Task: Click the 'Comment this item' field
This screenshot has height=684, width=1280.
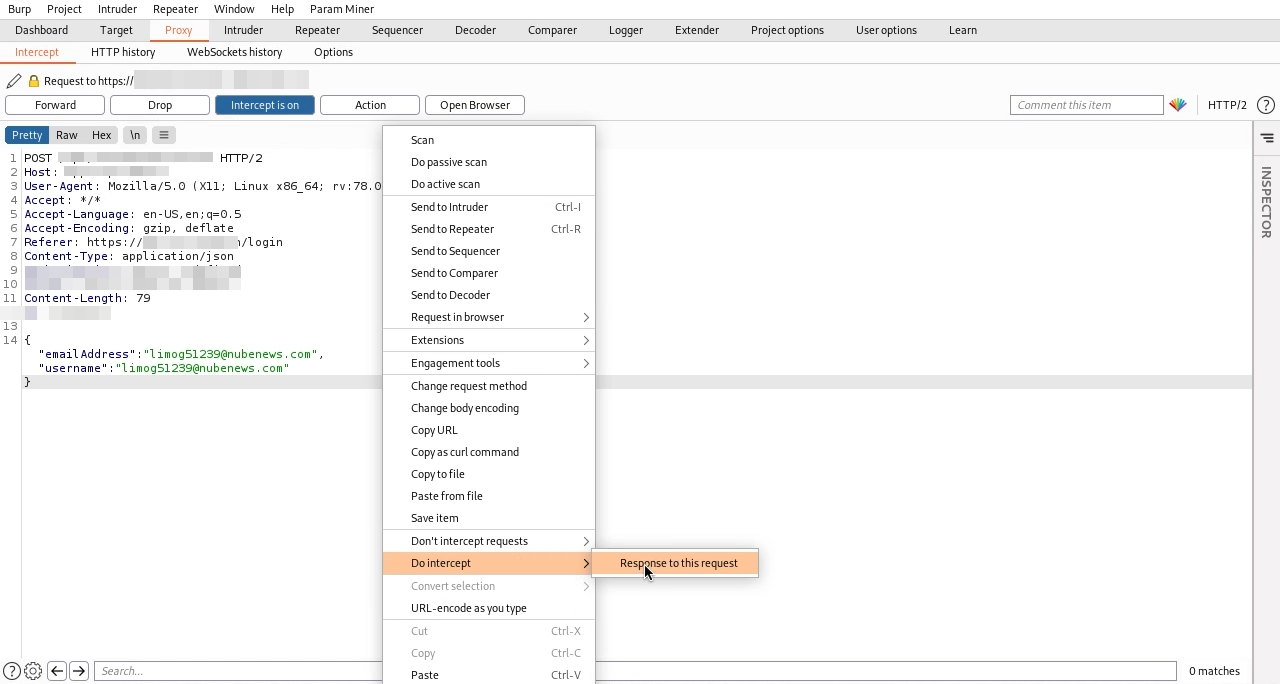Action: pyautogui.click(x=1086, y=105)
